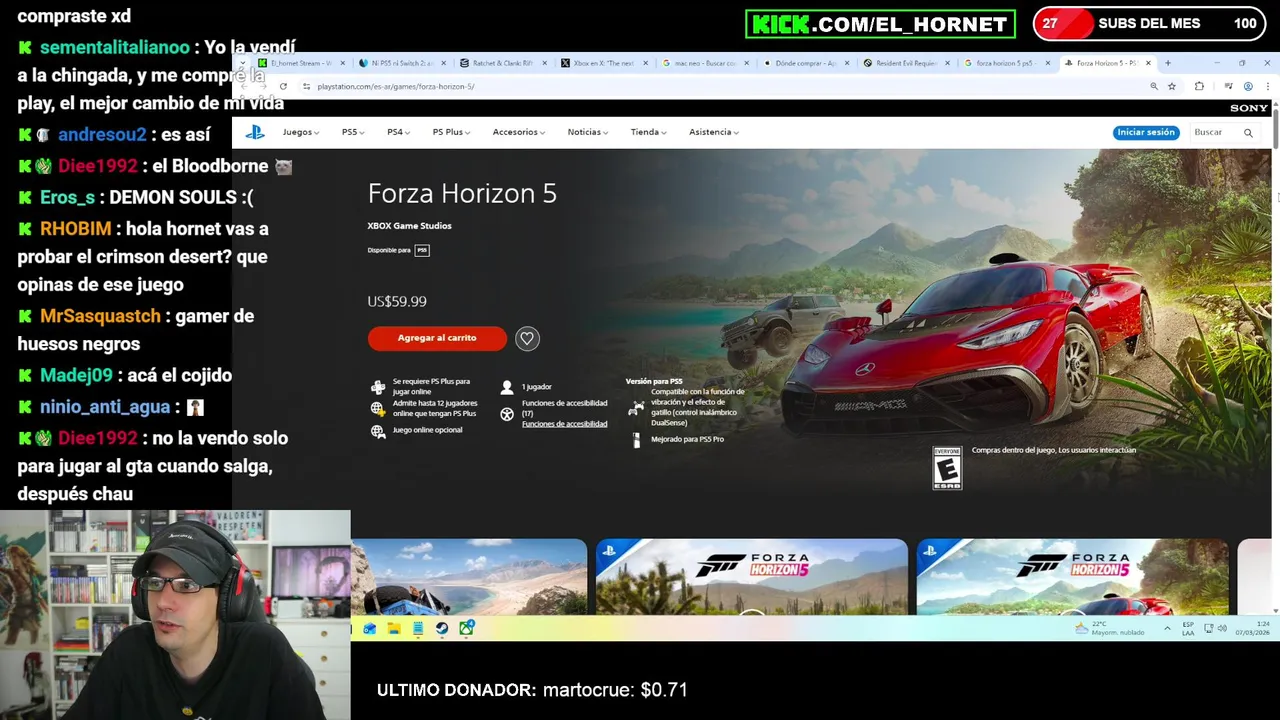Expand the PS5 dropdown in site navigation

point(353,132)
